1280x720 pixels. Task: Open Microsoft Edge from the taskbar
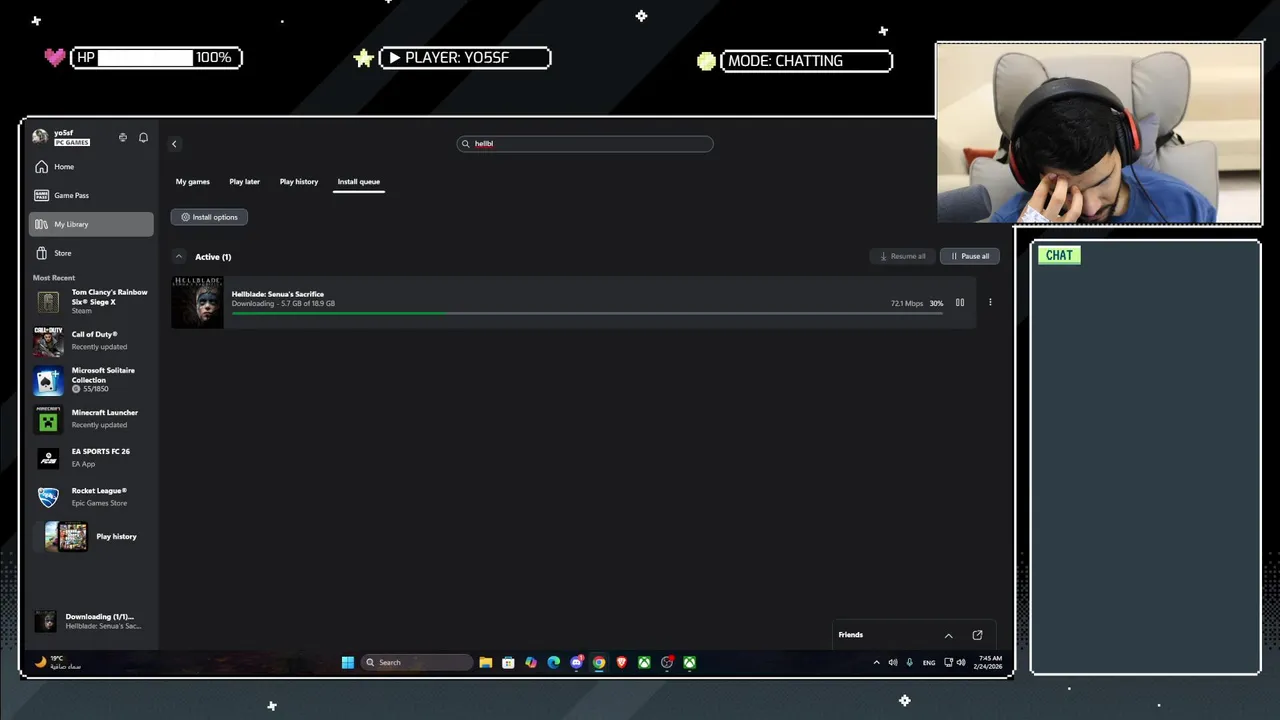[x=554, y=662]
